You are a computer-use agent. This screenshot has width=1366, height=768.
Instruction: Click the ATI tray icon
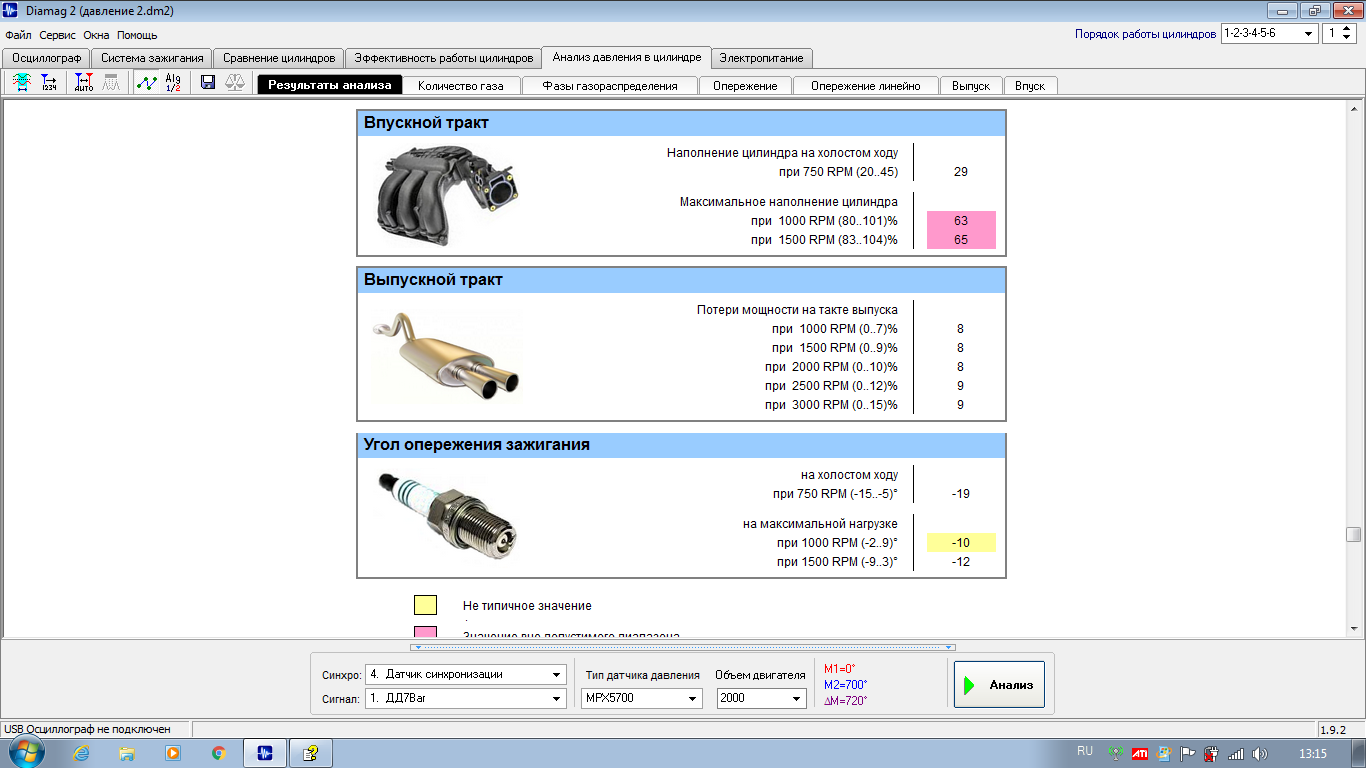1139,753
